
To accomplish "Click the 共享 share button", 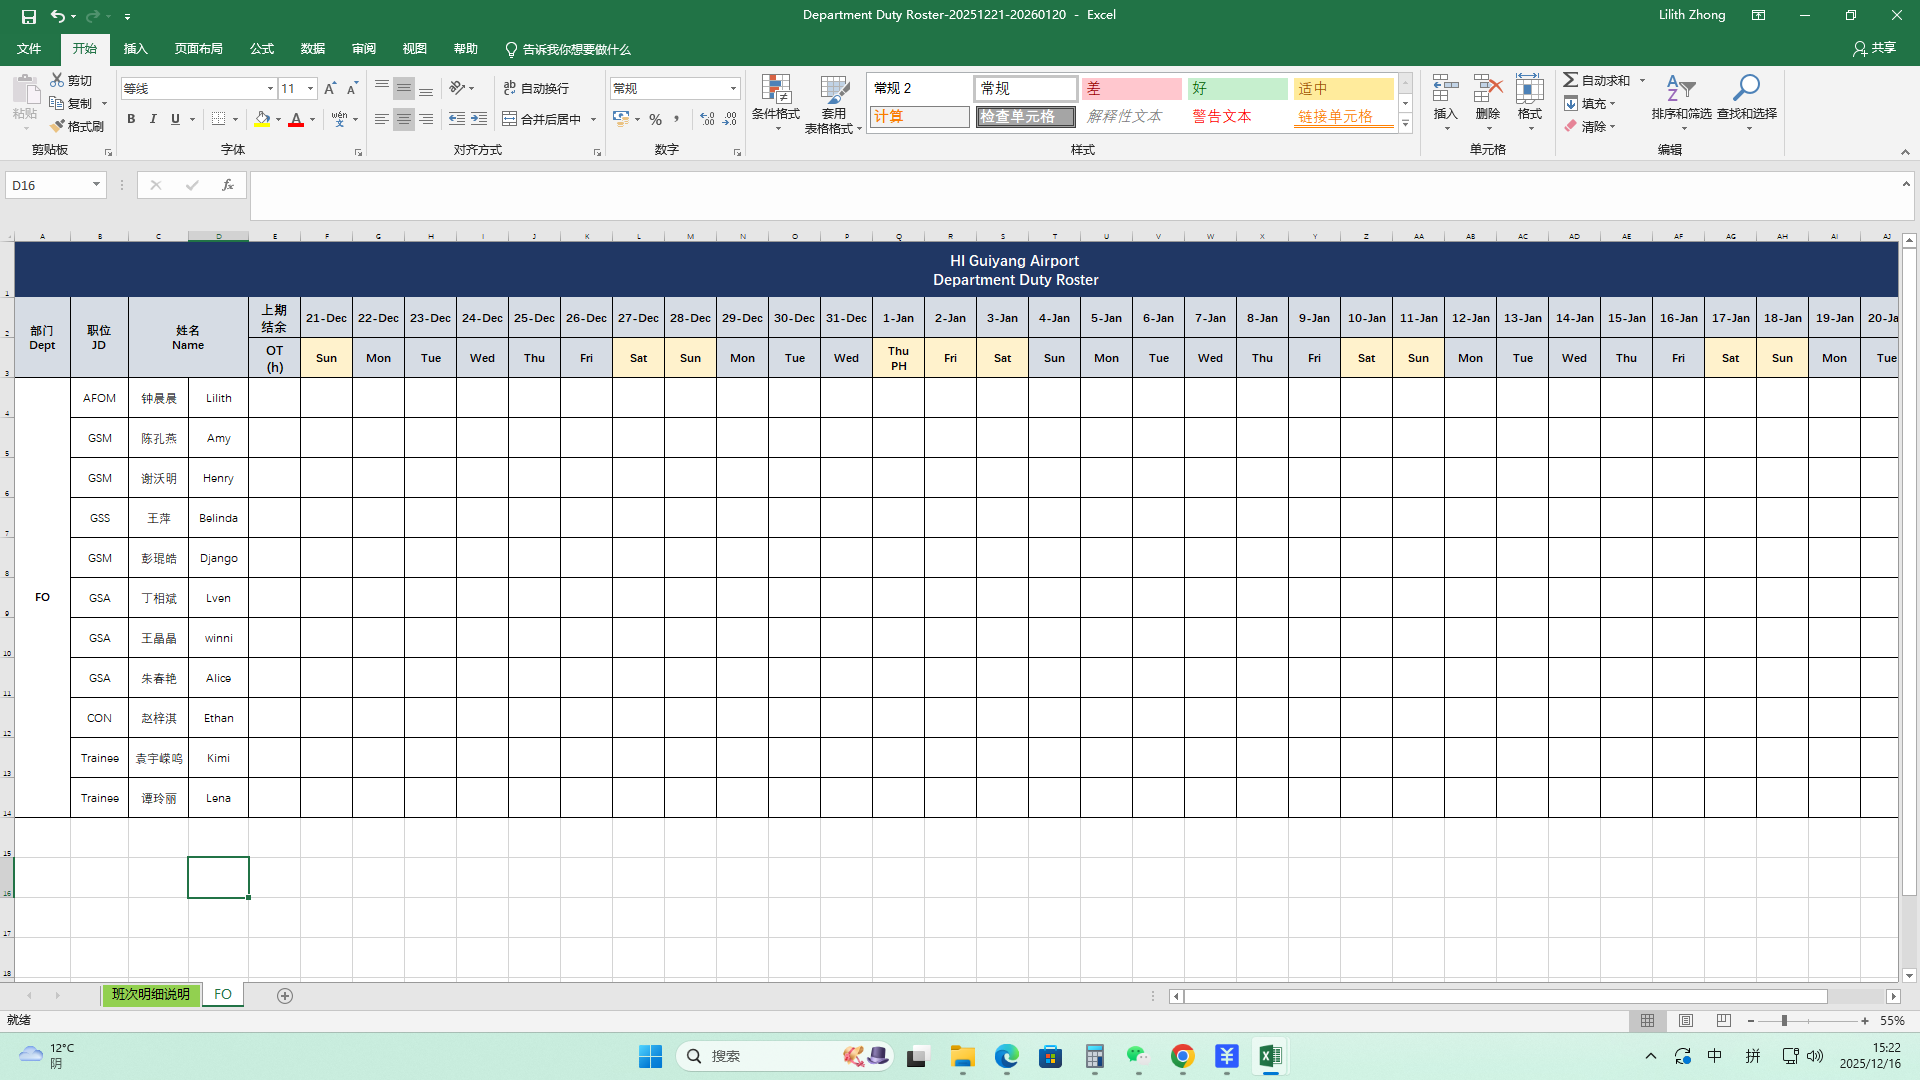I will [1874, 48].
